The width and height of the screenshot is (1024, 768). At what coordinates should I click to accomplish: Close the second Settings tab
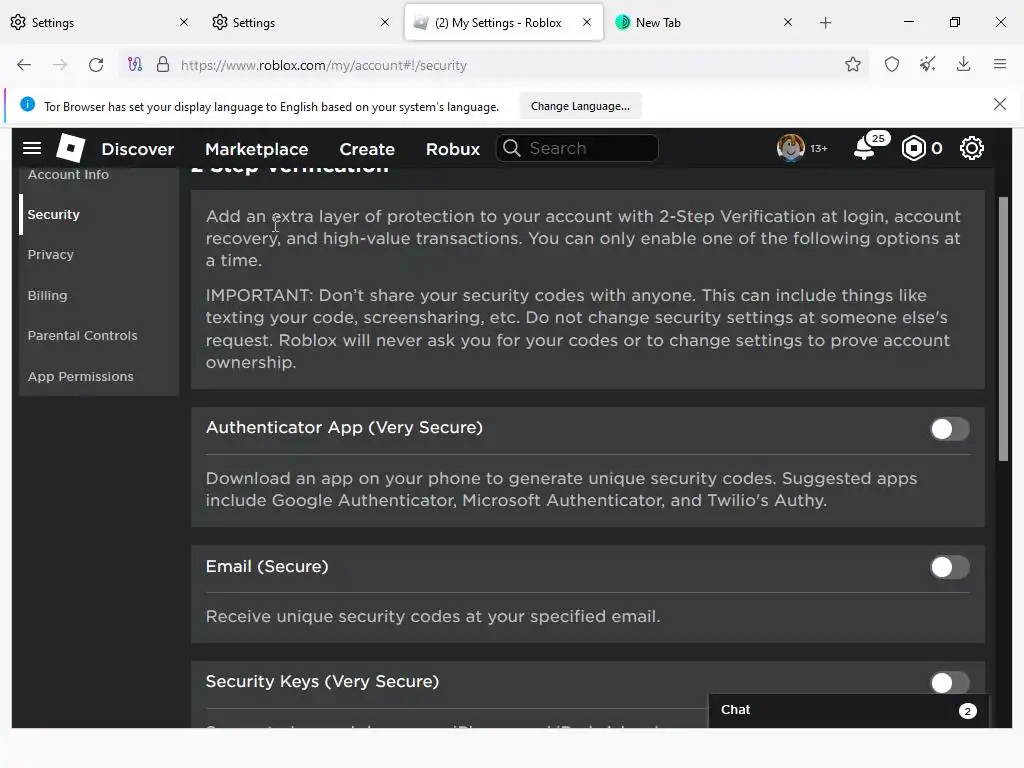point(385,22)
